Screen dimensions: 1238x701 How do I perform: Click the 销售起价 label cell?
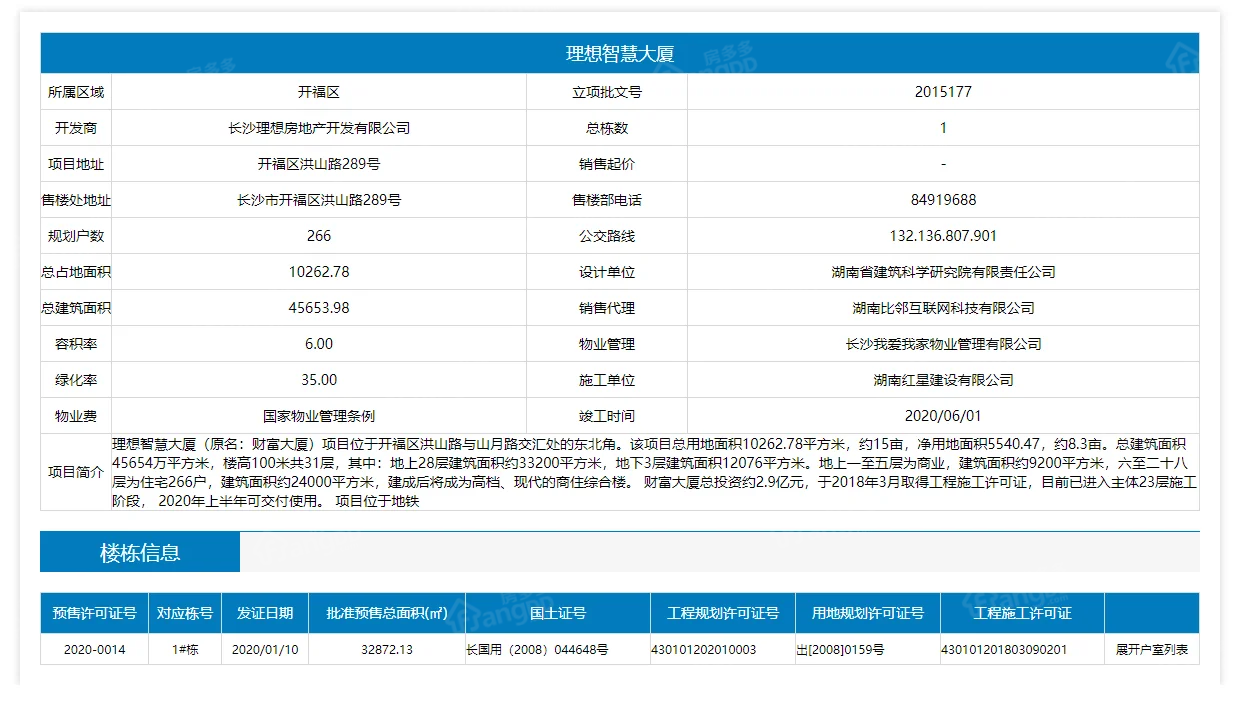coord(607,164)
